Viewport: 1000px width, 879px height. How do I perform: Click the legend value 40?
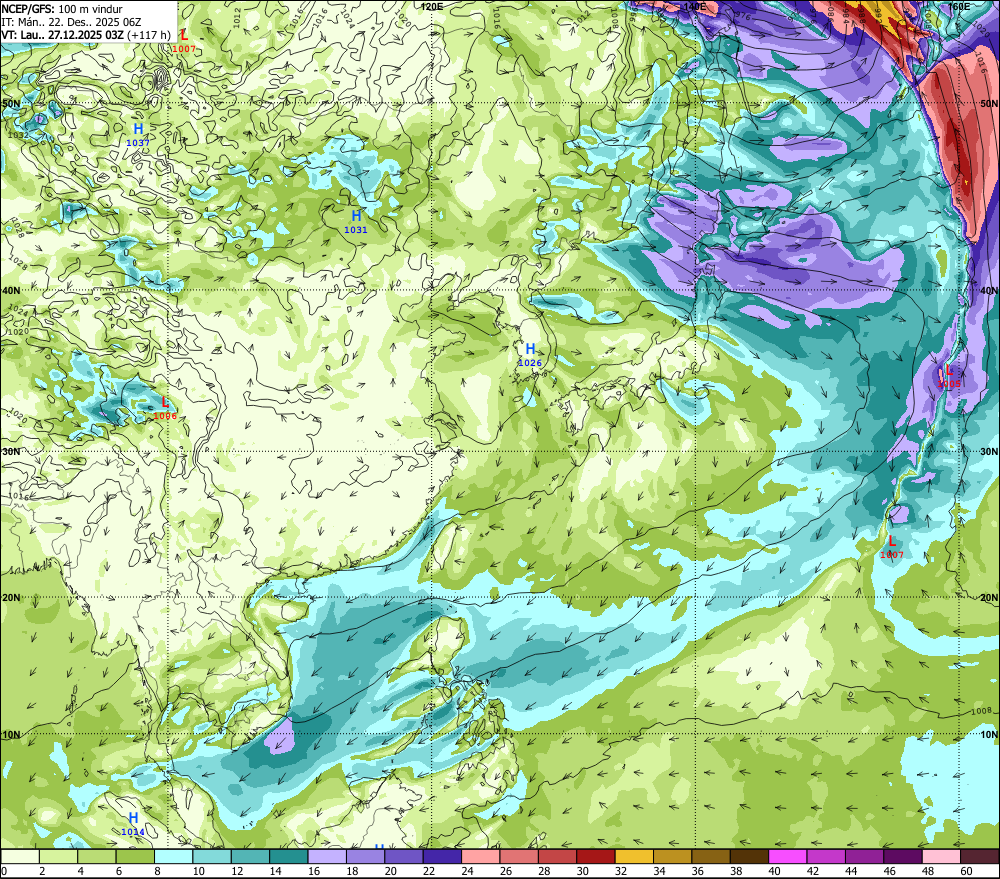pos(775,871)
